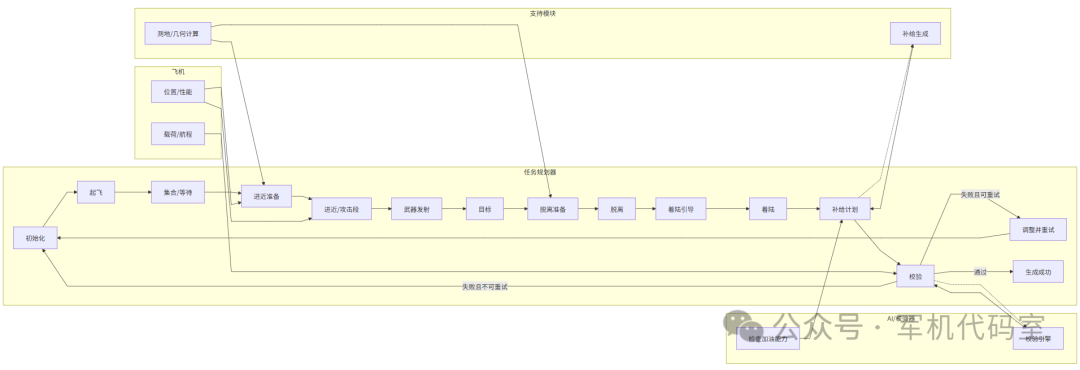This screenshot has height=370, width=1080.
Task: Click the 位置/性能 node
Action: click(178, 92)
